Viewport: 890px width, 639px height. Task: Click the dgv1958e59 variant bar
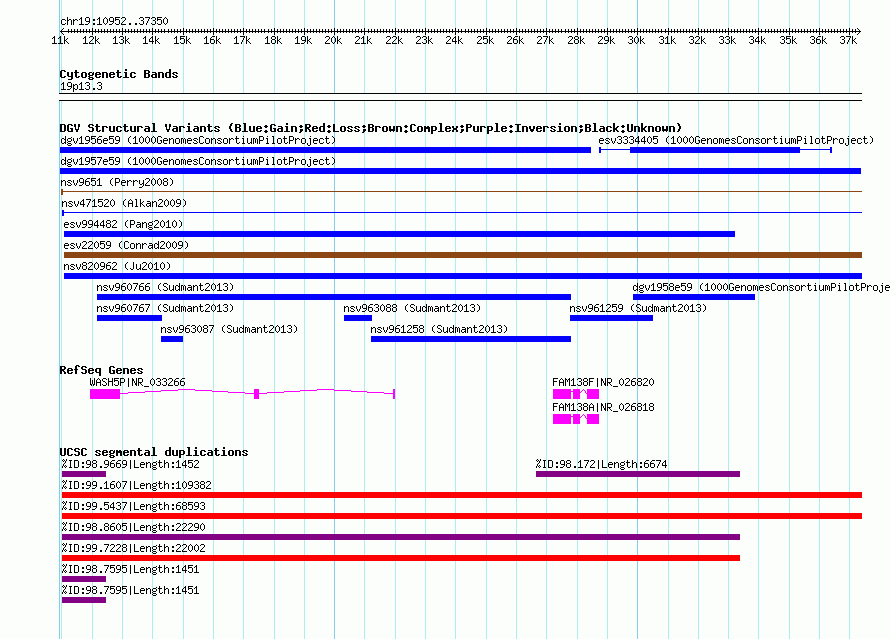(x=694, y=297)
